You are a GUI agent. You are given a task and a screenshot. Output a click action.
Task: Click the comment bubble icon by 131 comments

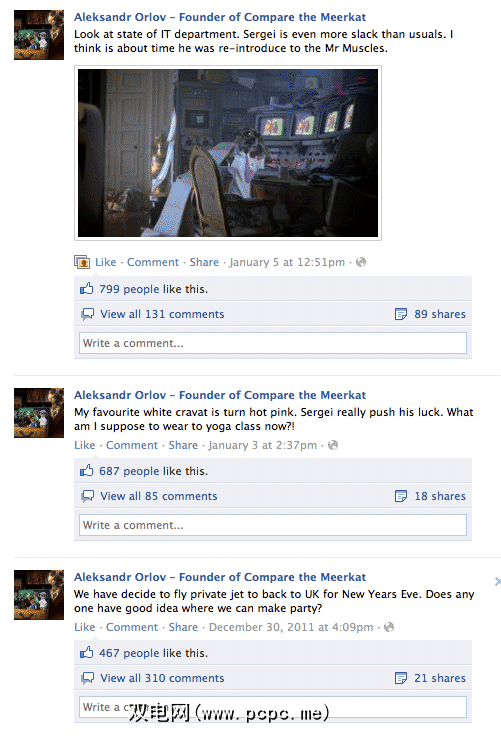click(x=87, y=314)
